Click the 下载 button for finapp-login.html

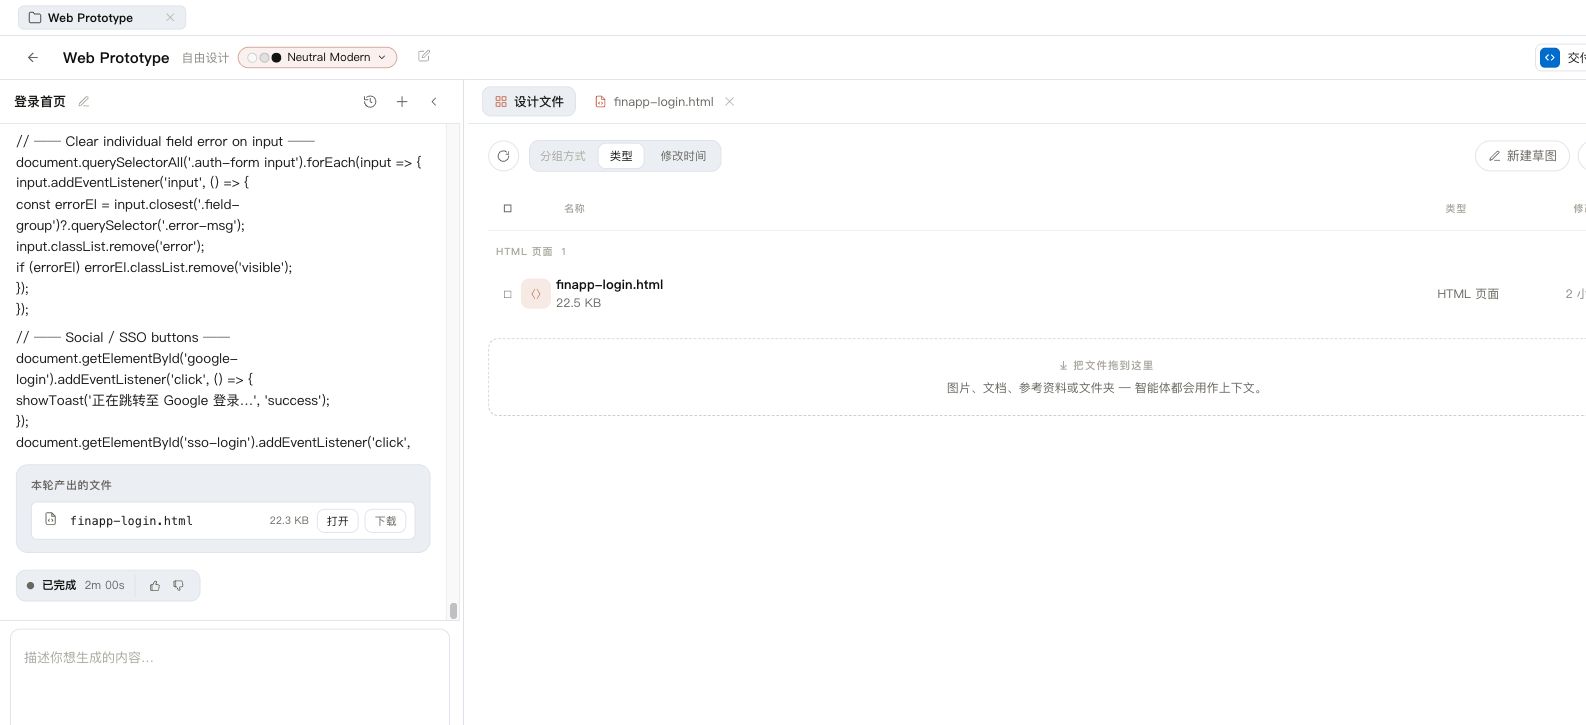pos(386,520)
